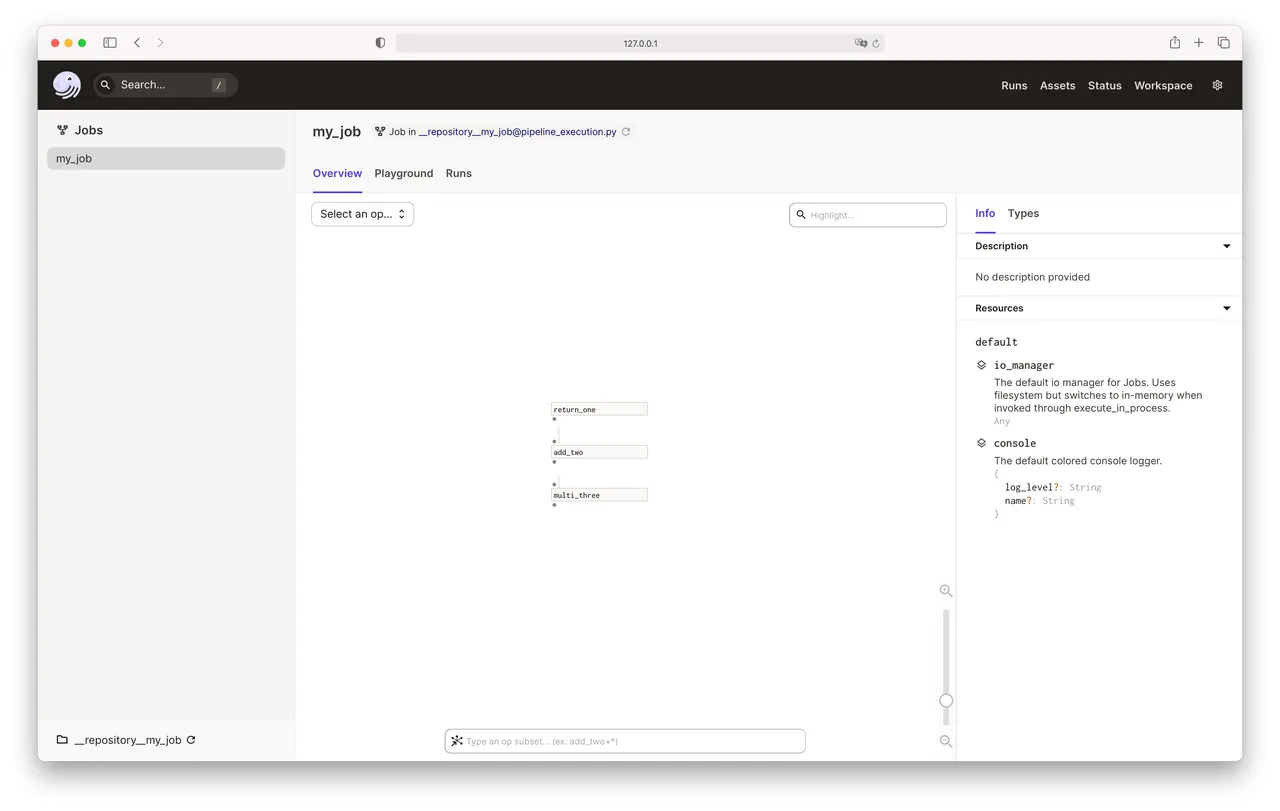Collapse the Resources section

coord(1227,308)
